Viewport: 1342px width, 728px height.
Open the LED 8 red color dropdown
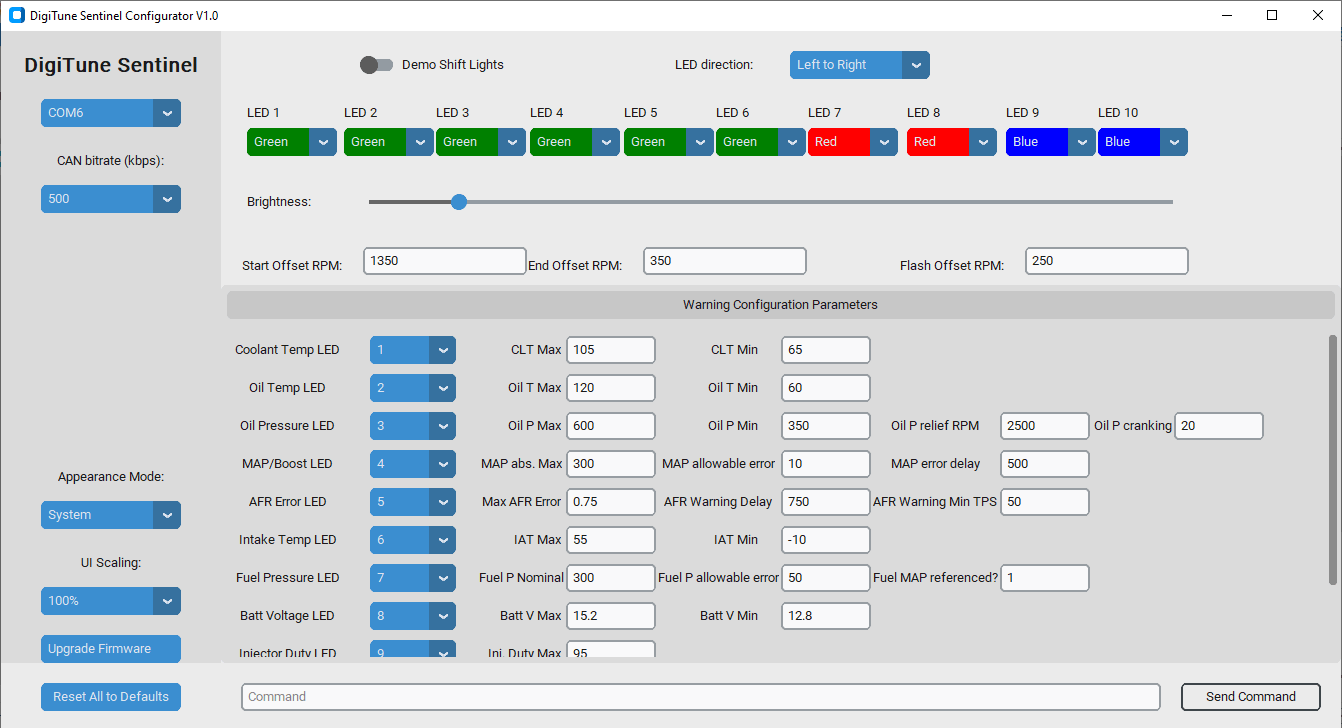point(952,142)
